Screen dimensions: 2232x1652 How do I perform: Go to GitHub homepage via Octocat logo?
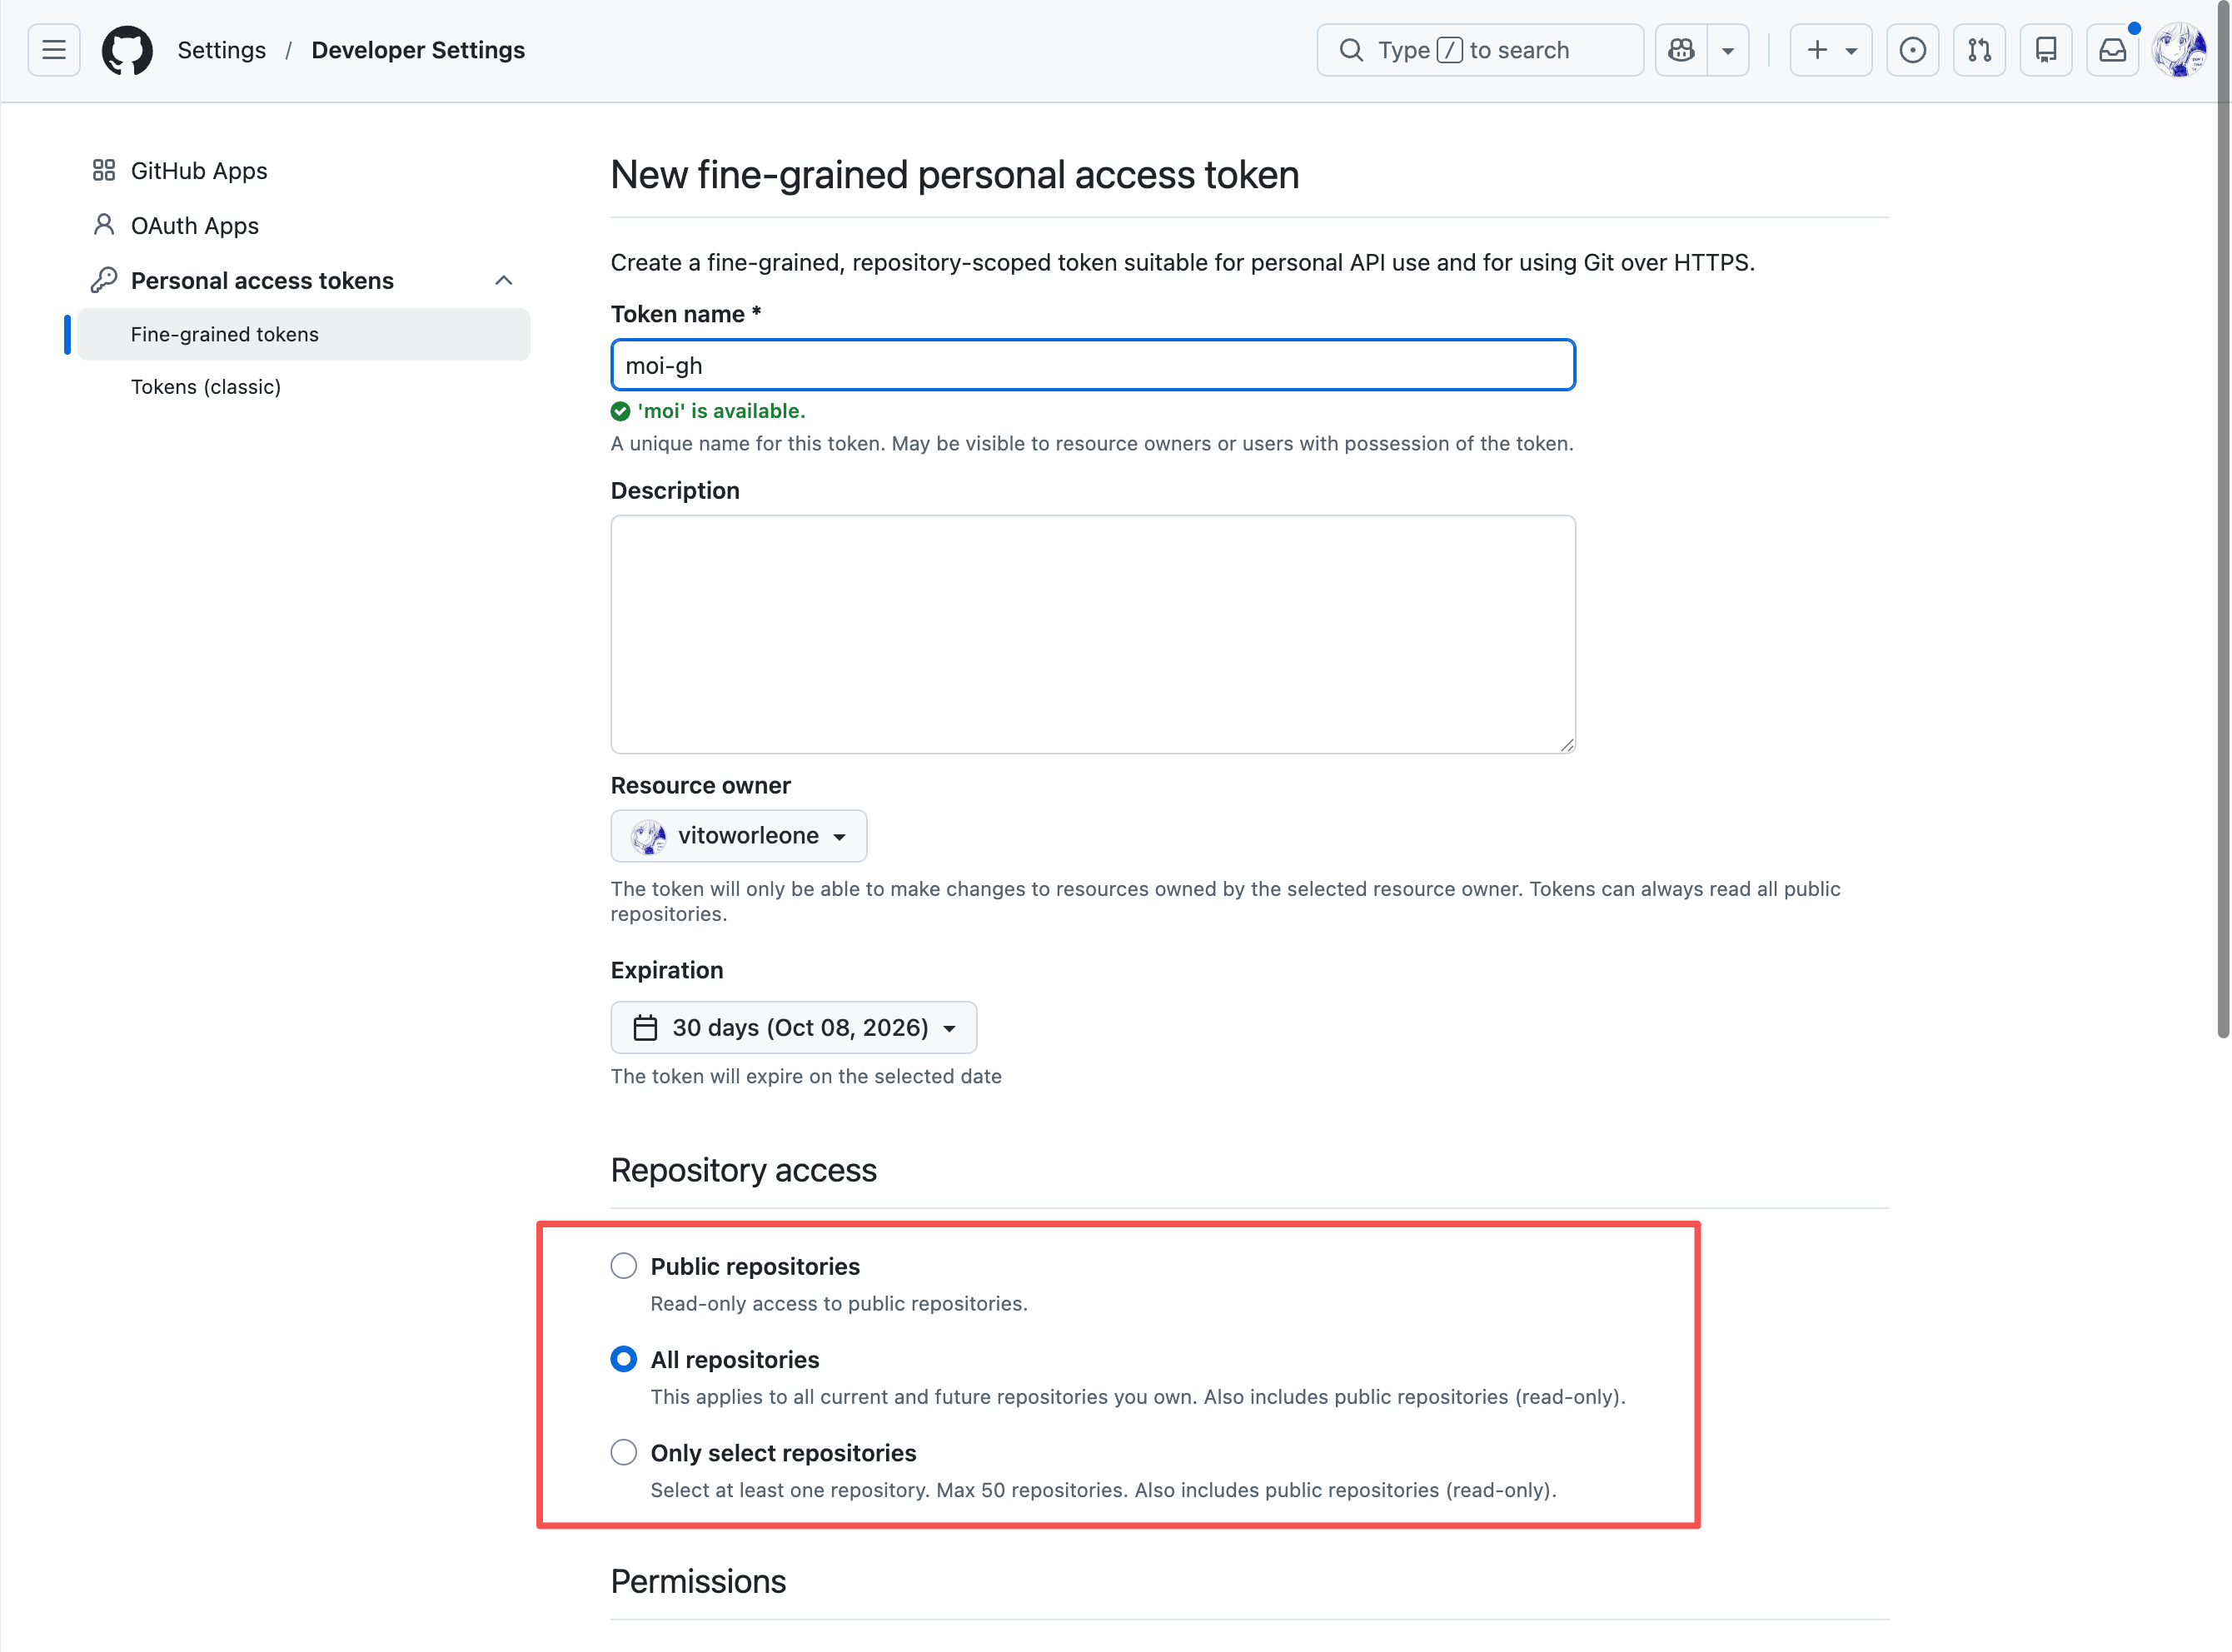[127, 50]
